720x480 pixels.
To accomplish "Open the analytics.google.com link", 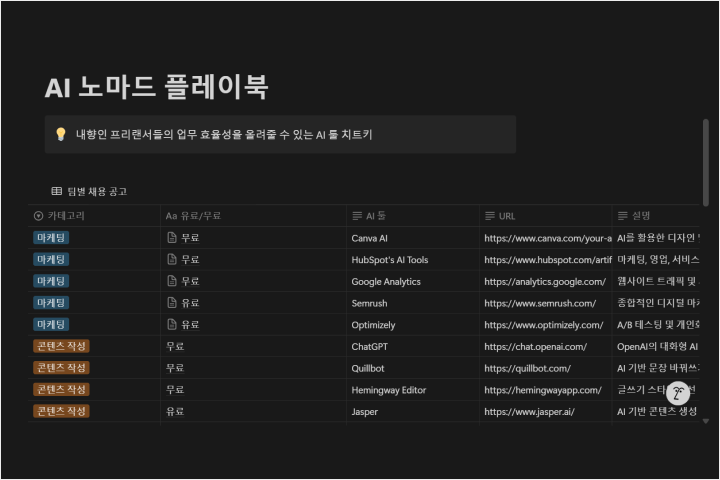I will (545, 282).
